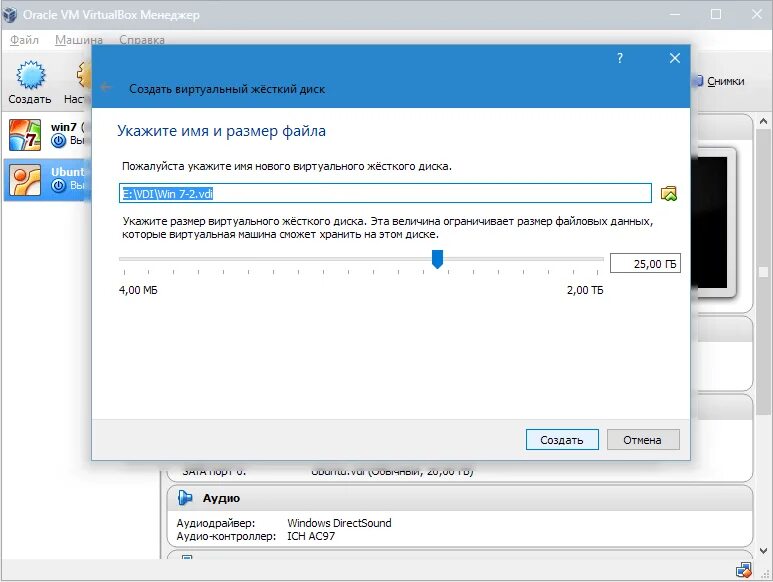Open the Файл menu

pos(24,39)
